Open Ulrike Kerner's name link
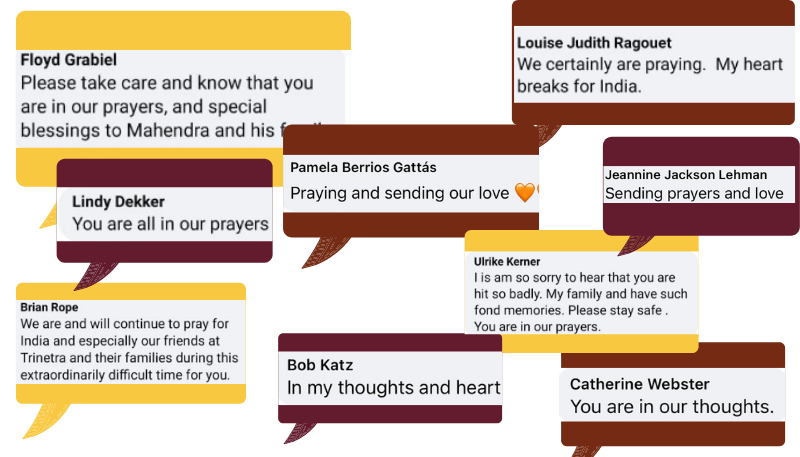 (x=507, y=262)
